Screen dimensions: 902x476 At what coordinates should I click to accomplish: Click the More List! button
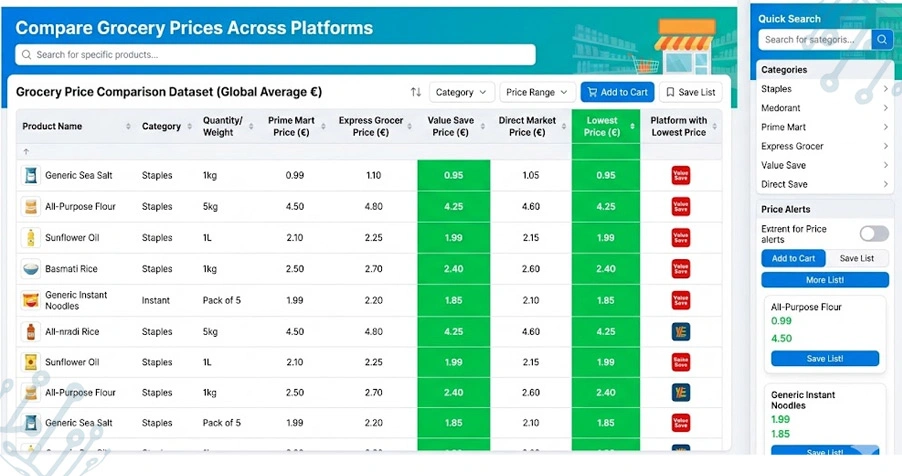(x=825, y=280)
